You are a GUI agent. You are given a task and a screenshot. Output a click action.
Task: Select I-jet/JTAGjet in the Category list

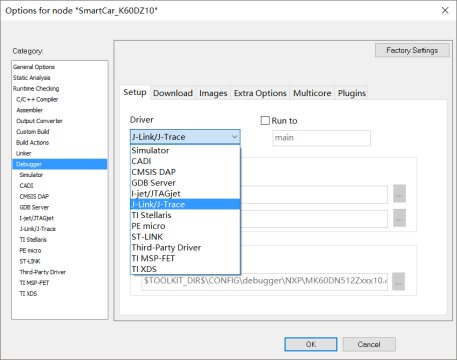click(37, 218)
